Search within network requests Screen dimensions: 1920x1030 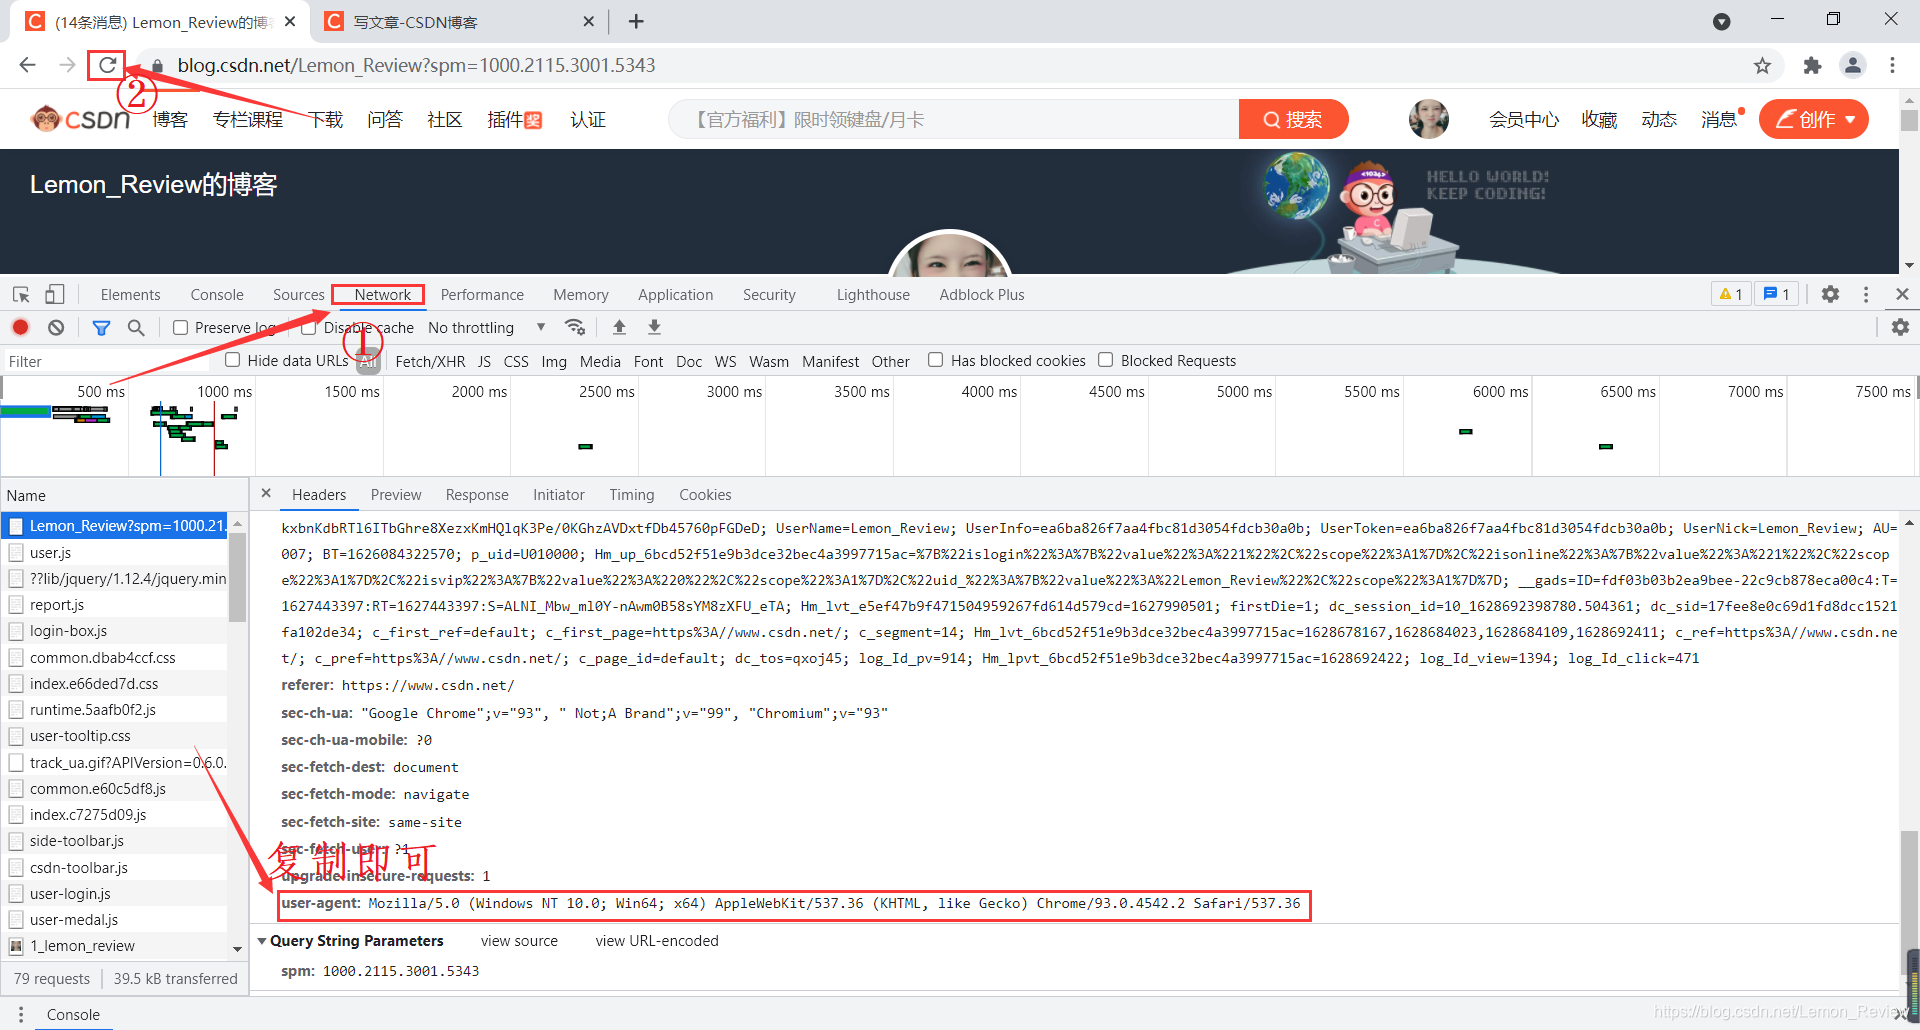coord(136,327)
